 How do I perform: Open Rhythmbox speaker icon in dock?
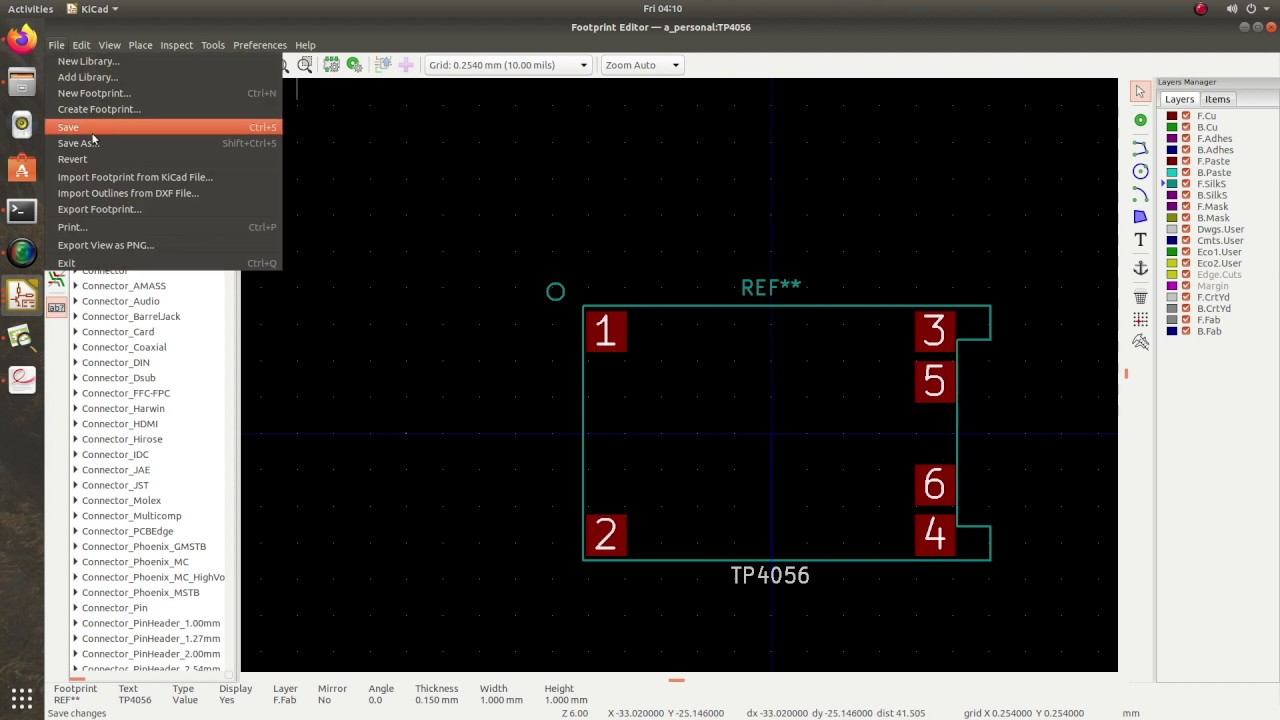click(x=22, y=125)
